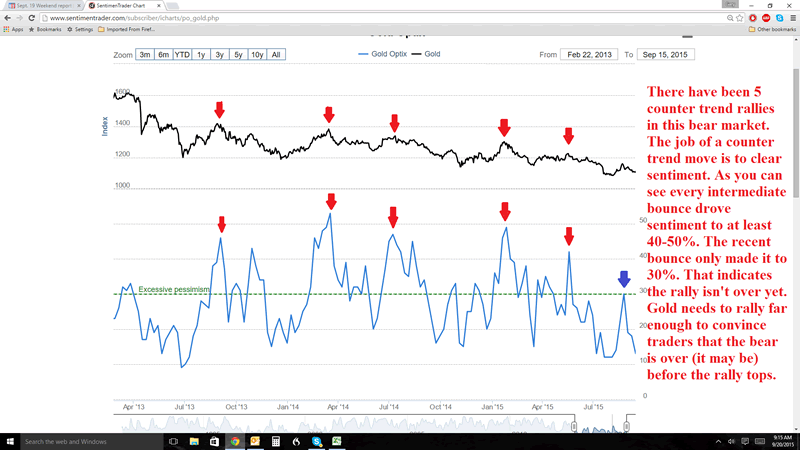The height and width of the screenshot is (450, 800).
Task: Launch Skype from the taskbar
Action: point(317,441)
